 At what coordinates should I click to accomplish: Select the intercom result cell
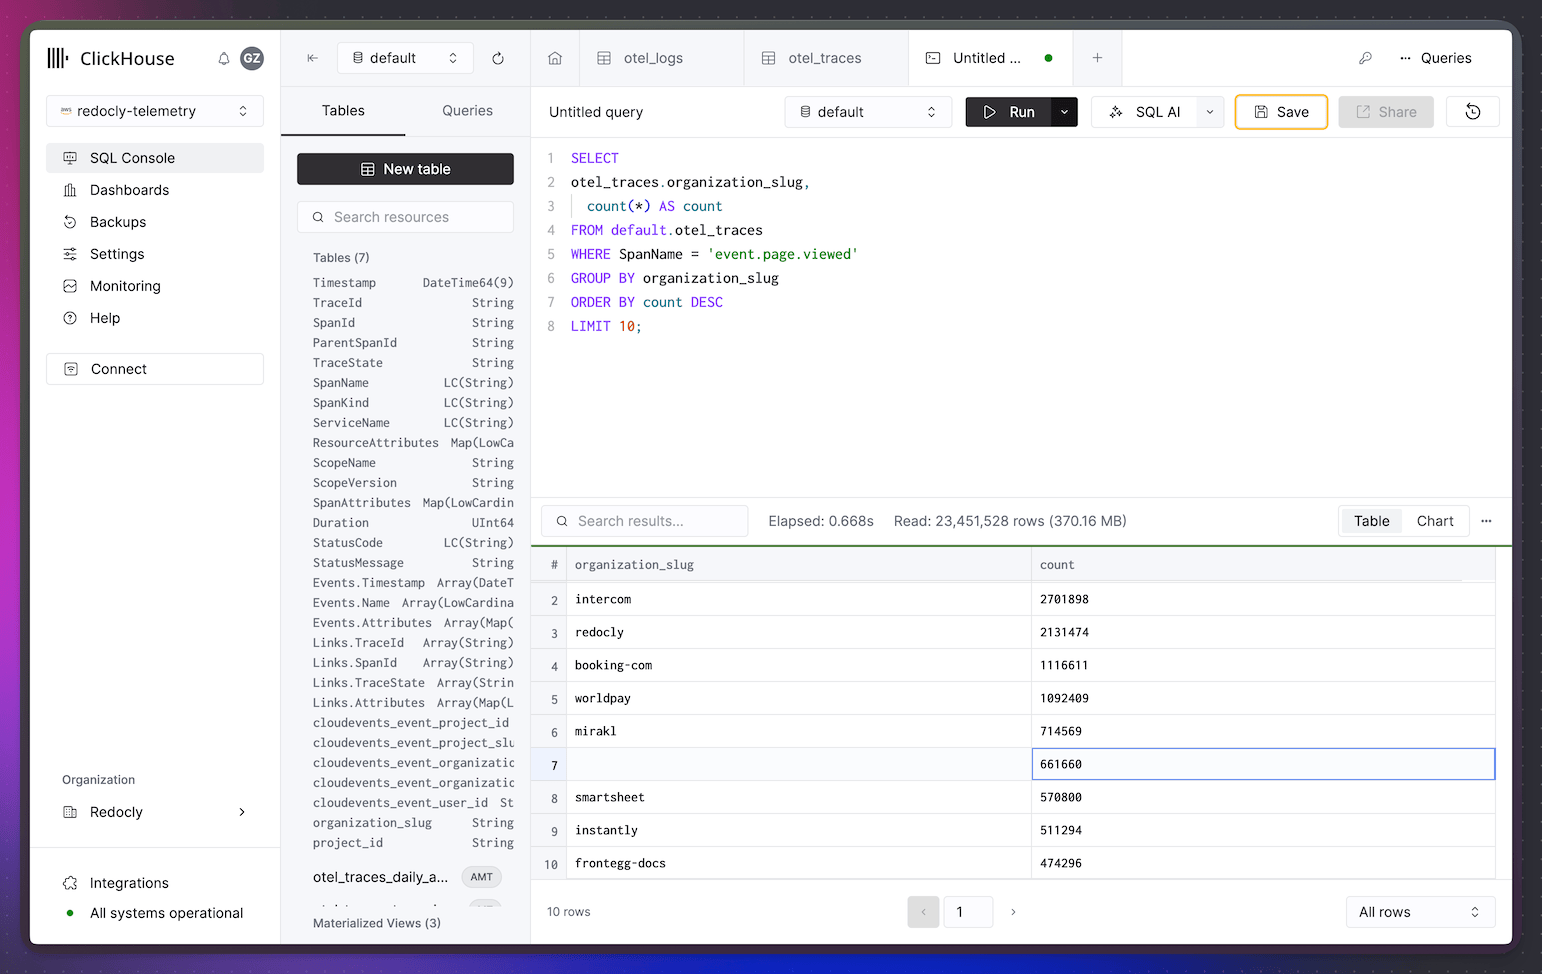tap(799, 599)
